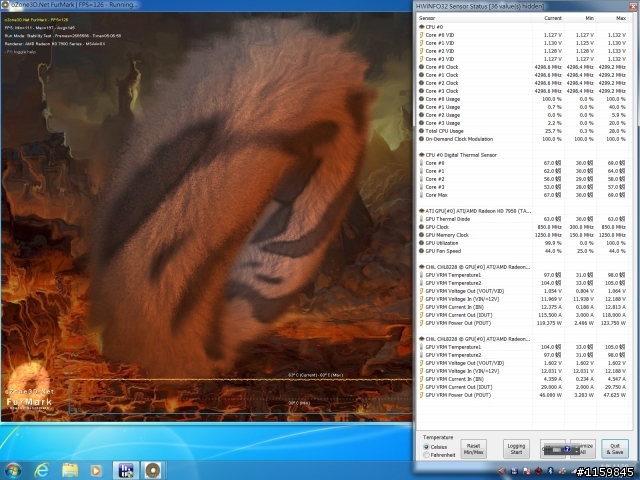Click the Sensor column header
This screenshot has height=480, width=640.
click(x=474, y=18)
